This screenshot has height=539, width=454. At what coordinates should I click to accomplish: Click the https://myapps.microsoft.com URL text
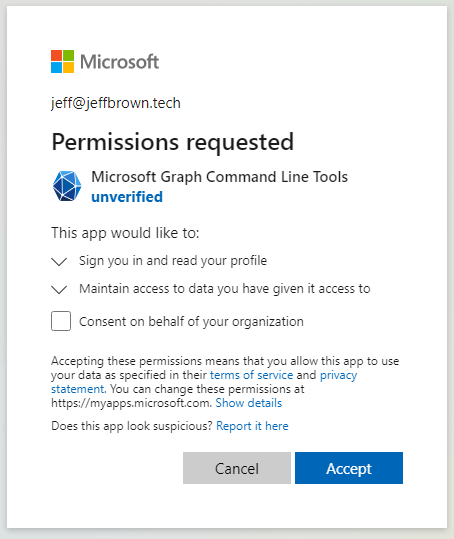(131, 403)
